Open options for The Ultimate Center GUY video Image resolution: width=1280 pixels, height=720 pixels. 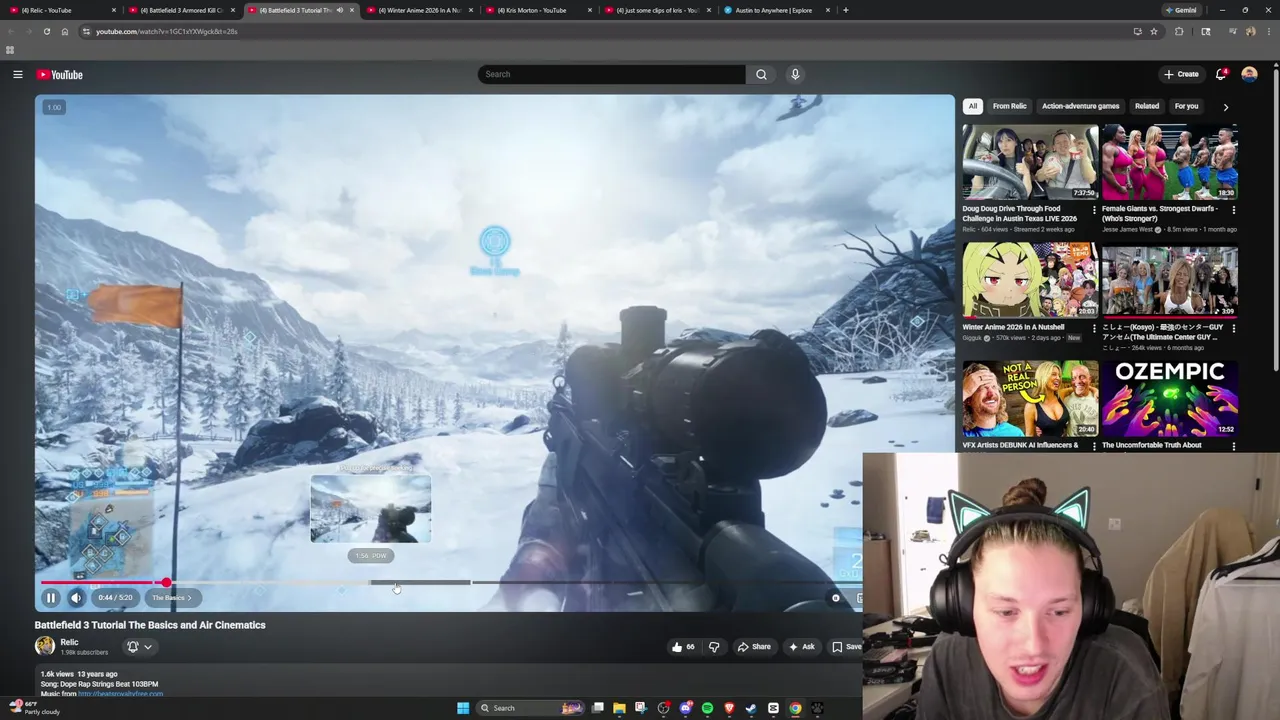pos(1233,328)
